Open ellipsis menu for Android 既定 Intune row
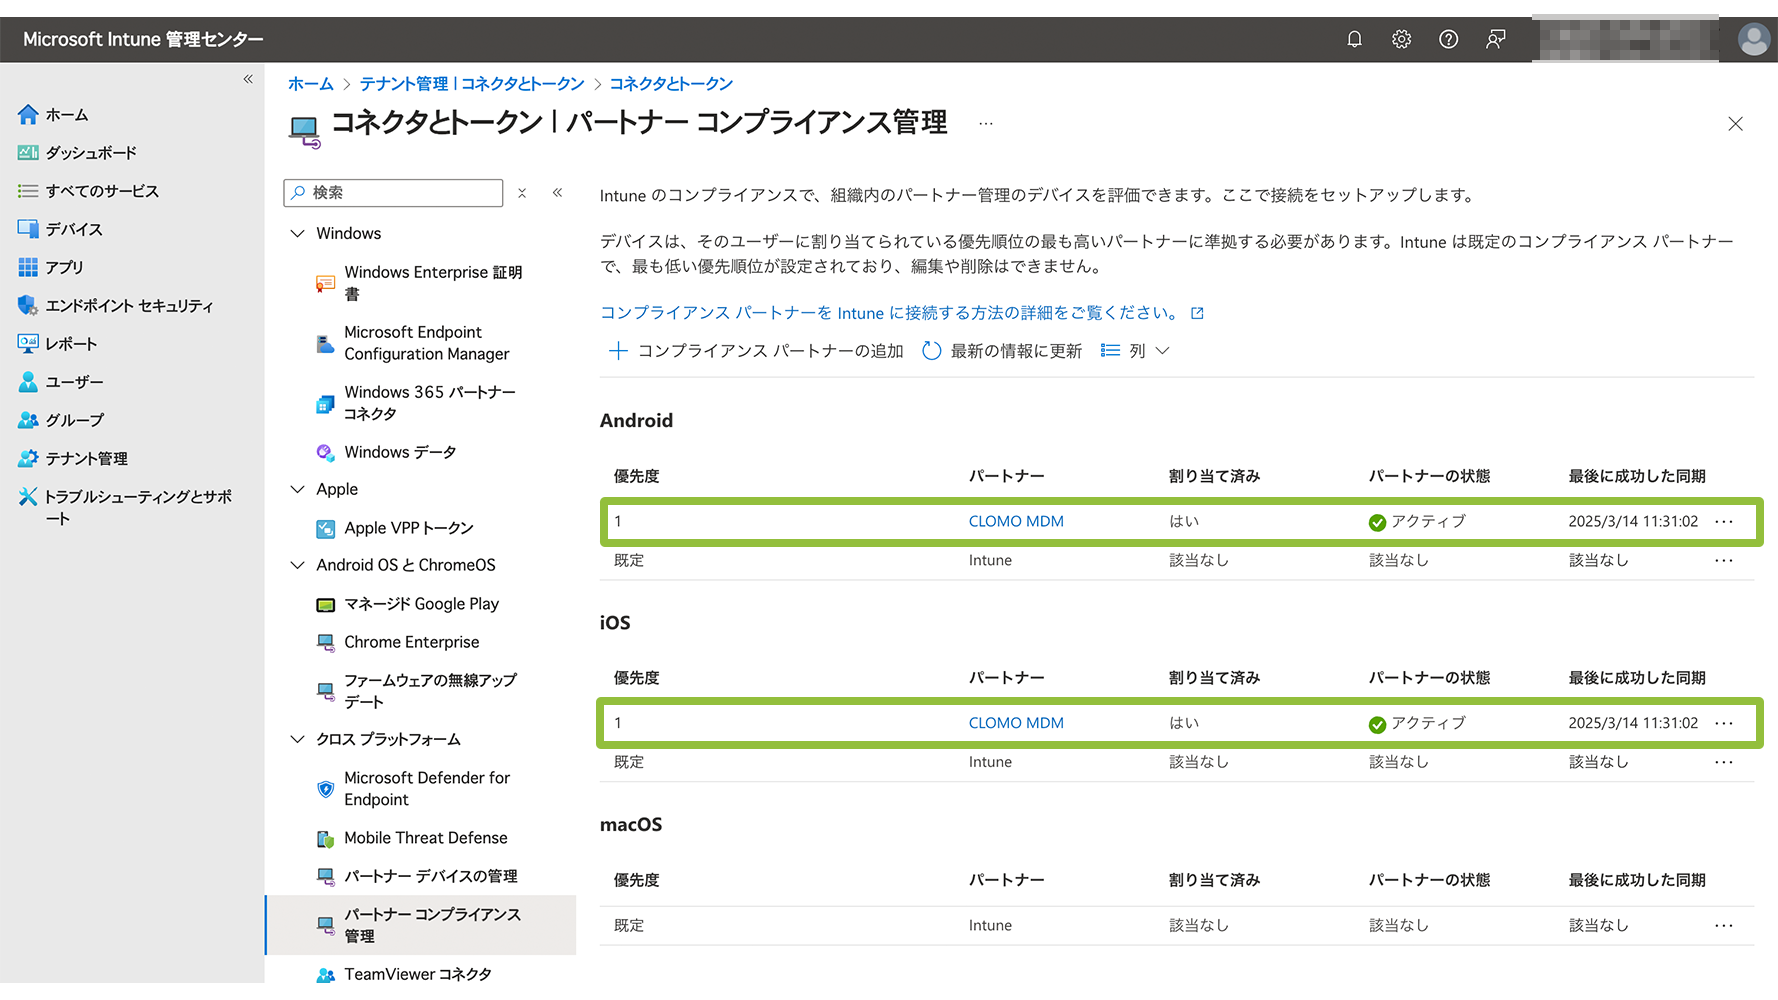Screen dimensions: 1778x1000 coord(1724,560)
